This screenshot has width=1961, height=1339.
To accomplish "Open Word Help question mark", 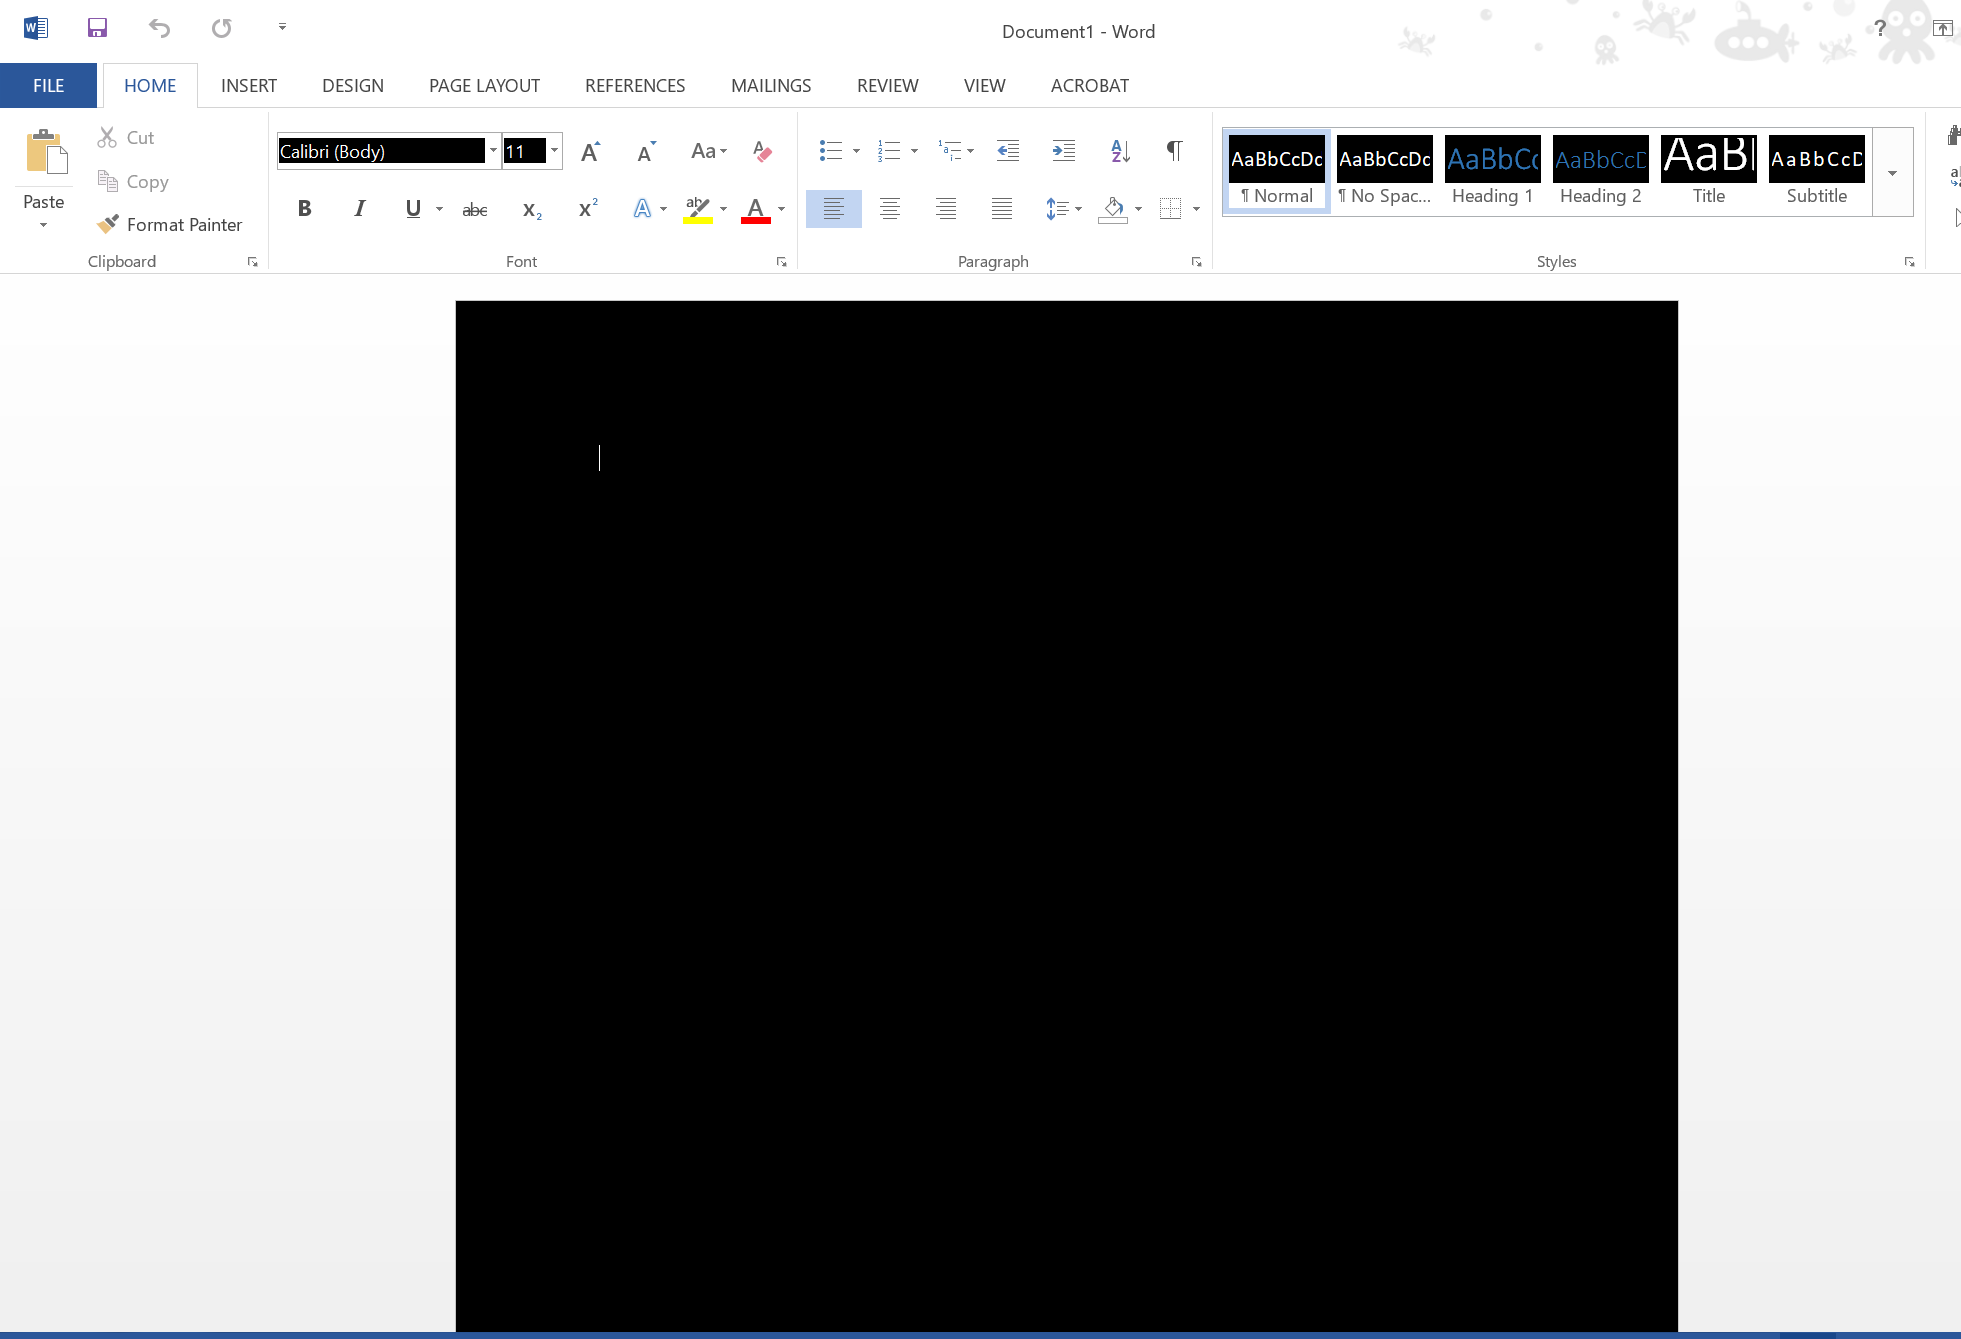I will coord(1880,28).
